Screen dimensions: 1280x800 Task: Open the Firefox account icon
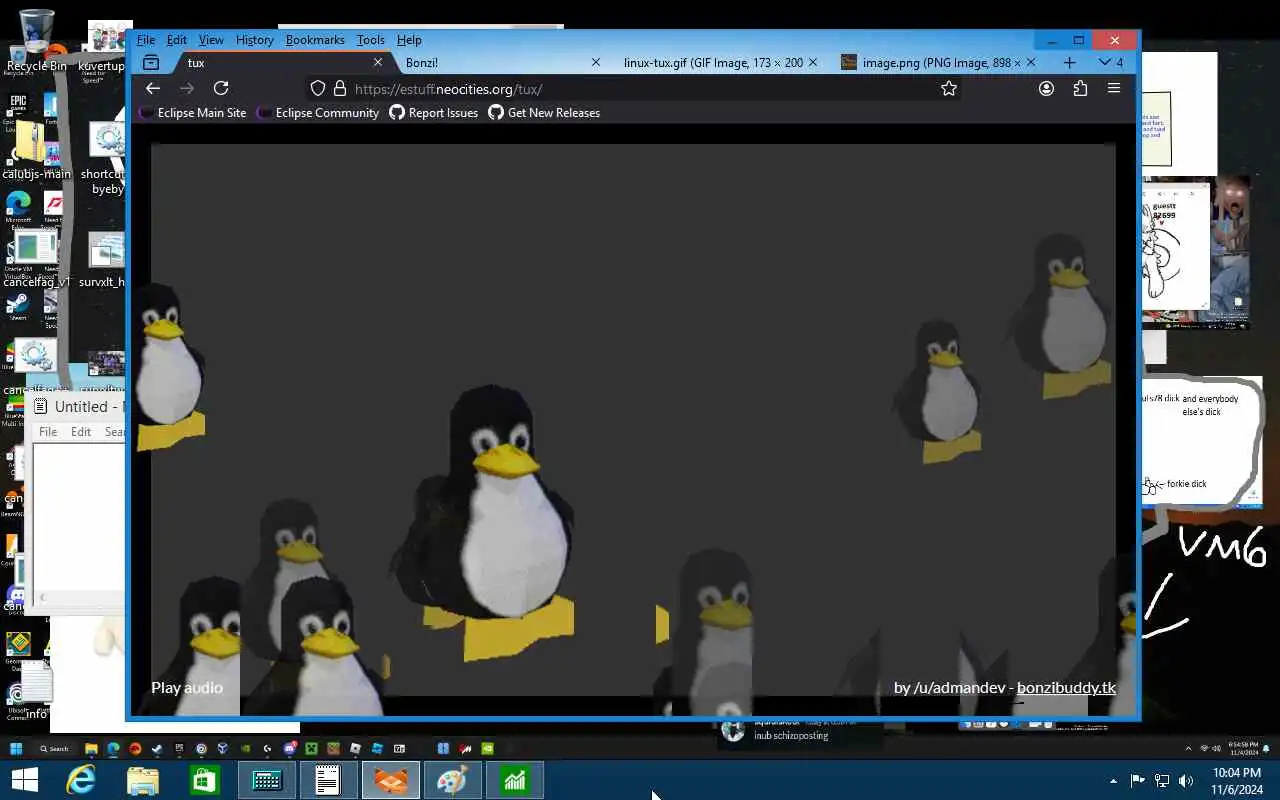click(x=1046, y=88)
